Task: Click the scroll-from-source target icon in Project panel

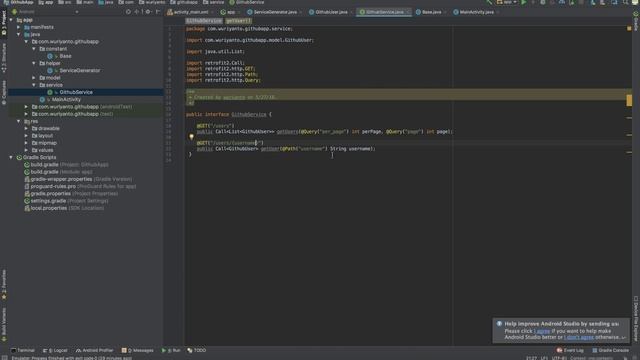Action: click(x=129, y=12)
